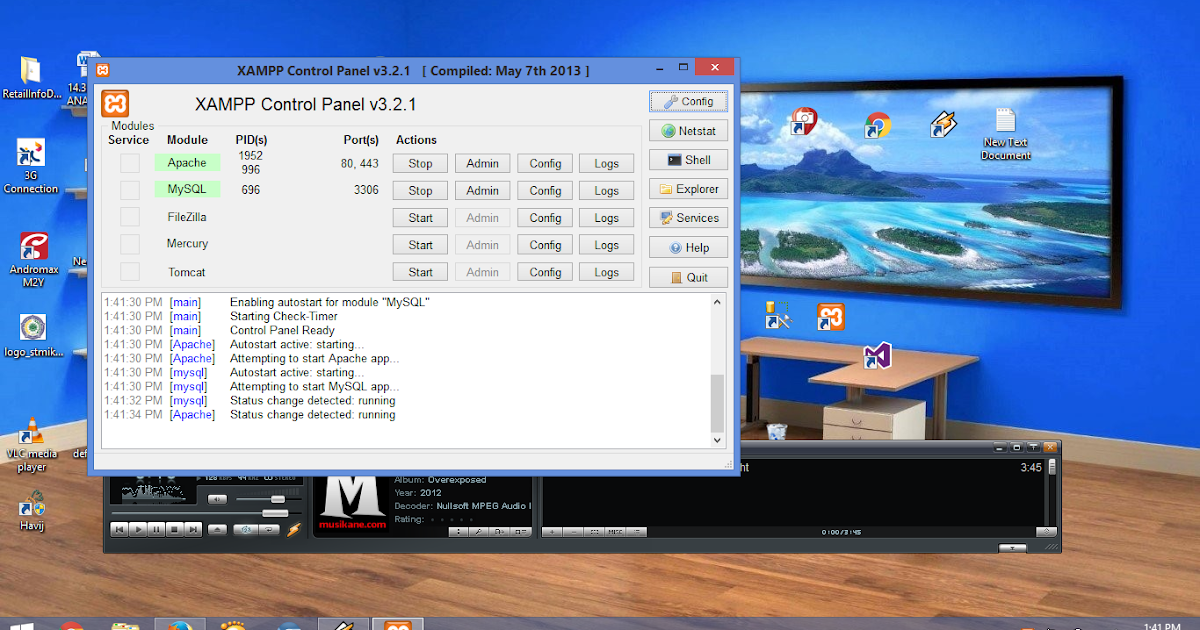Viewport: 1200px width, 630px height.
Task: Tick the Tomcat service checkbox
Action: pyautogui.click(x=128, y=271)
